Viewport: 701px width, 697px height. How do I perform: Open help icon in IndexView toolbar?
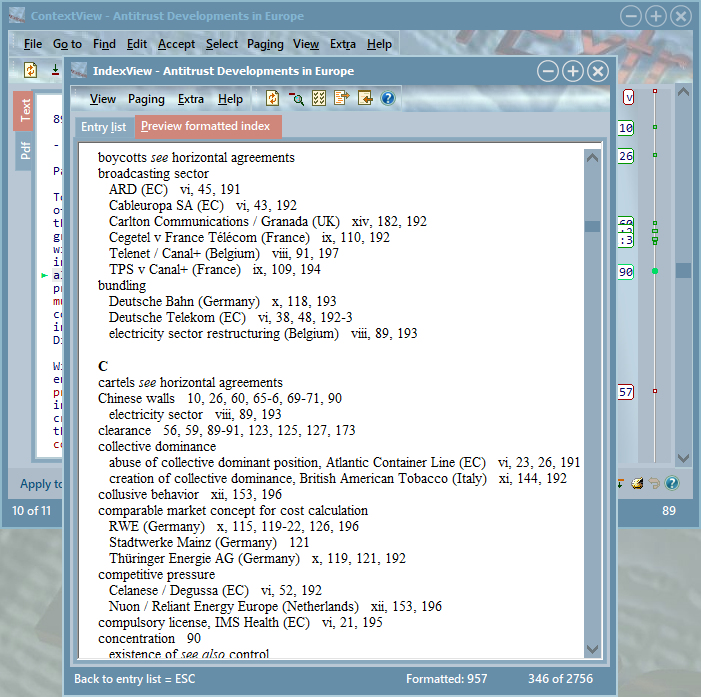click(388, 98)
